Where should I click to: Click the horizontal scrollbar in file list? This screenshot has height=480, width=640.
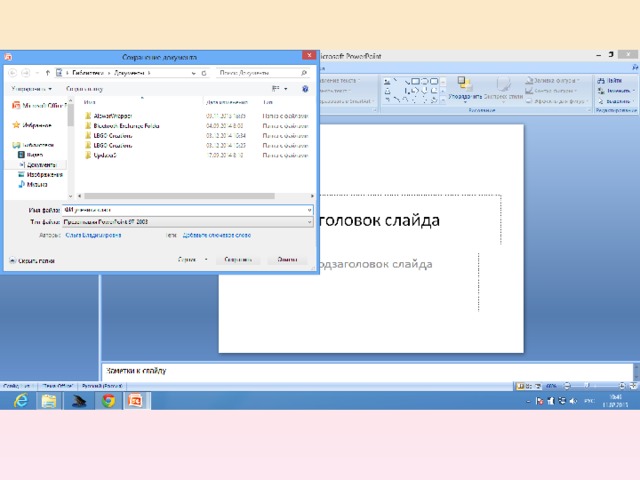(x=179, y=196)
